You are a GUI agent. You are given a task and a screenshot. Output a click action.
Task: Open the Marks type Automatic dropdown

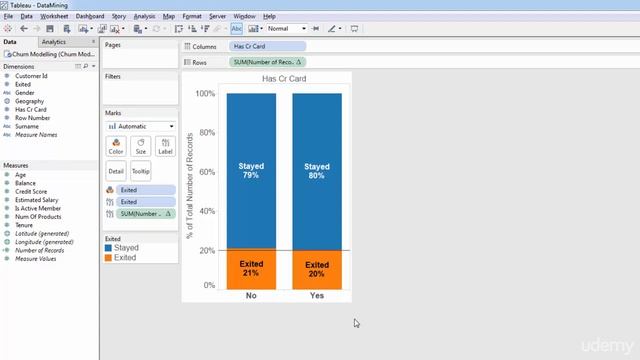[141, 127]
